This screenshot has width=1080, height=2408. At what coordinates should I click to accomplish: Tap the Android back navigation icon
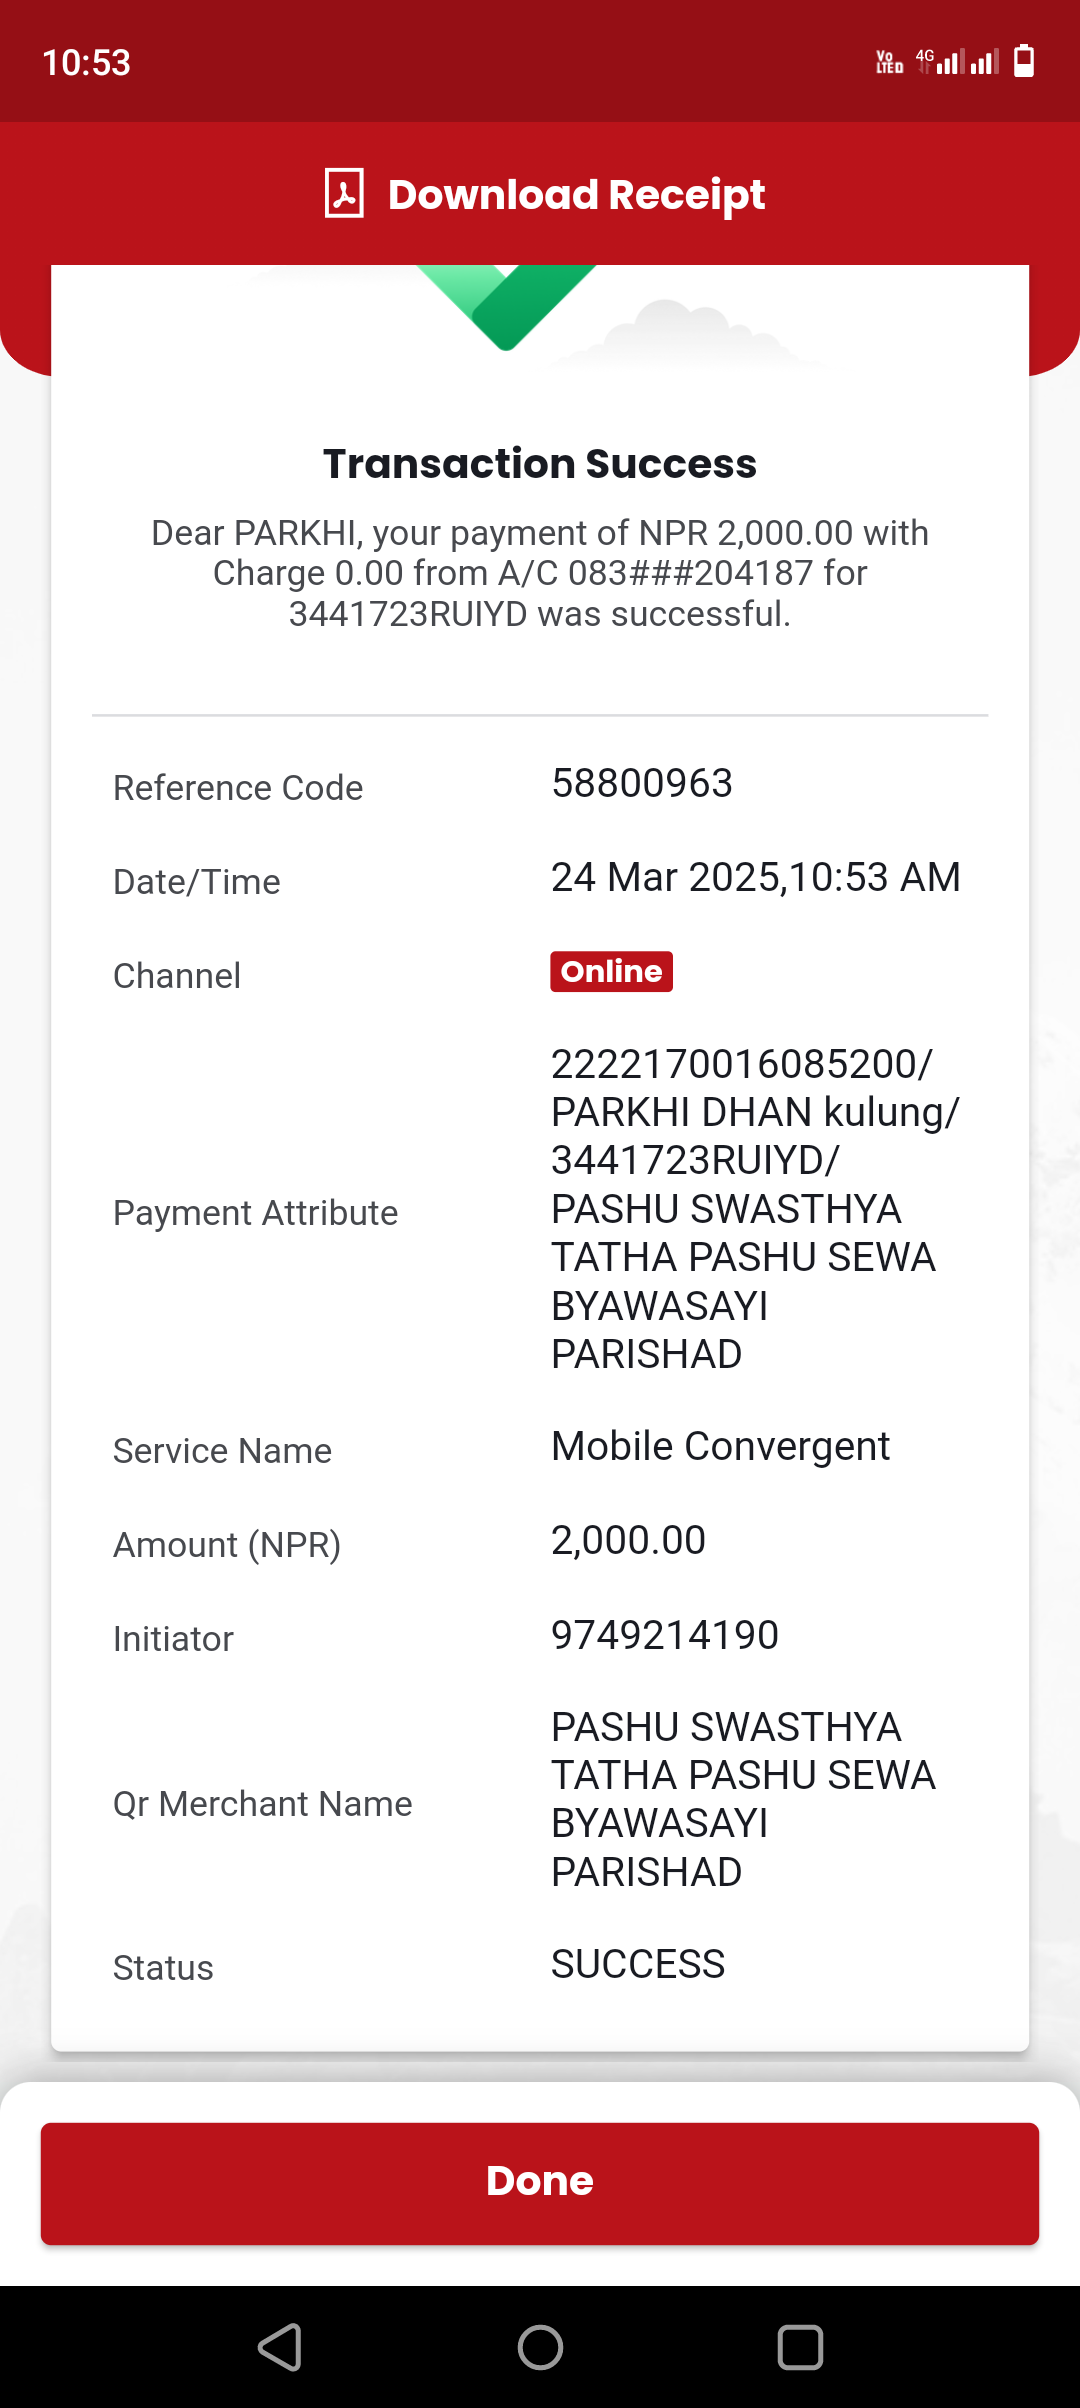click(280, 2347)
